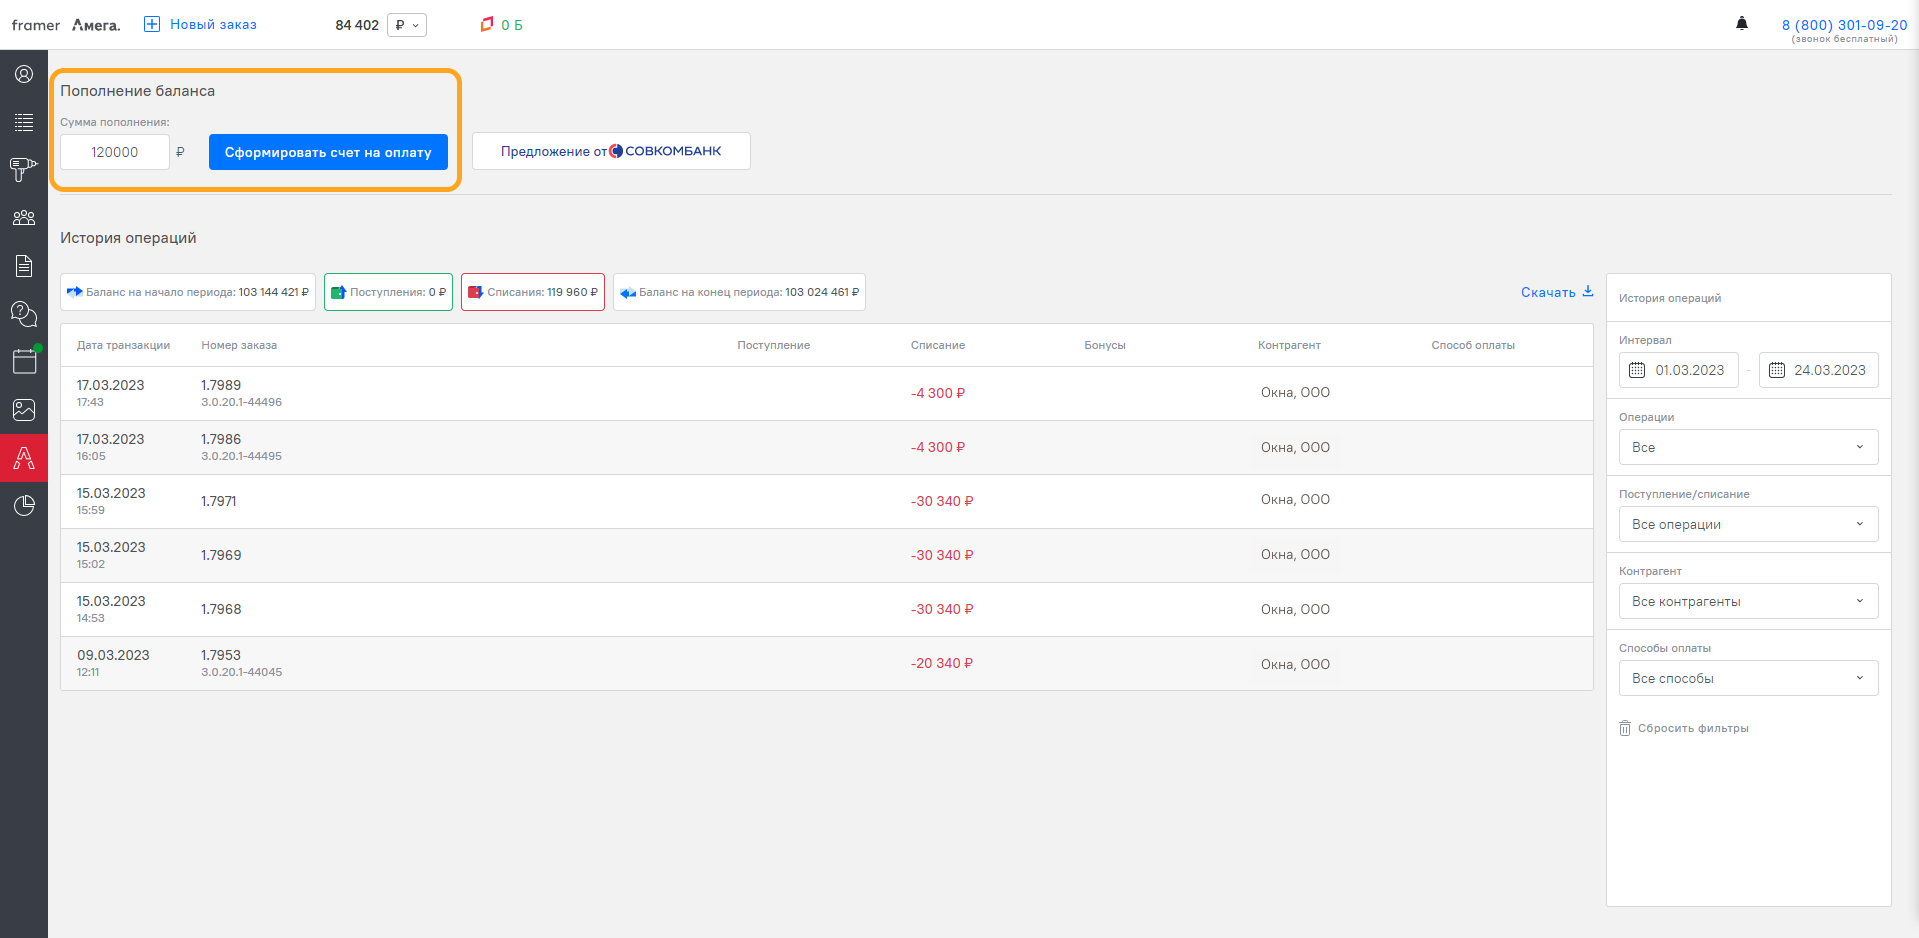Click Сформировать счет на оплату button
Viewport: 1919px width, 938px height.
tap(328, 152)
